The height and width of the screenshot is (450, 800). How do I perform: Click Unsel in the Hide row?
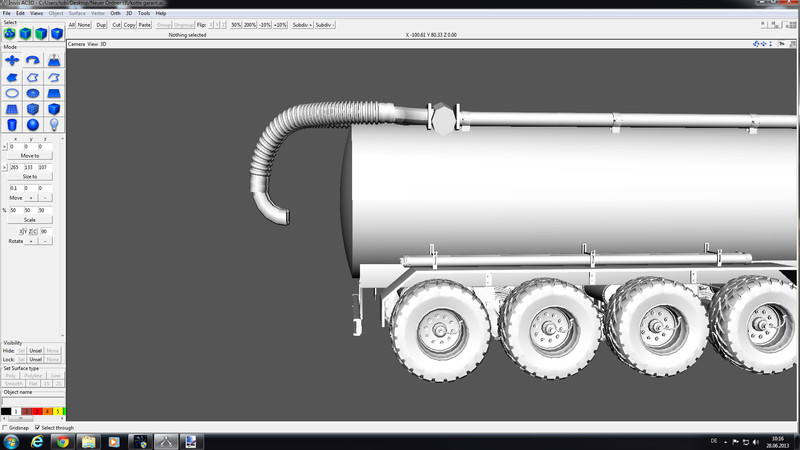coord(35,351)
